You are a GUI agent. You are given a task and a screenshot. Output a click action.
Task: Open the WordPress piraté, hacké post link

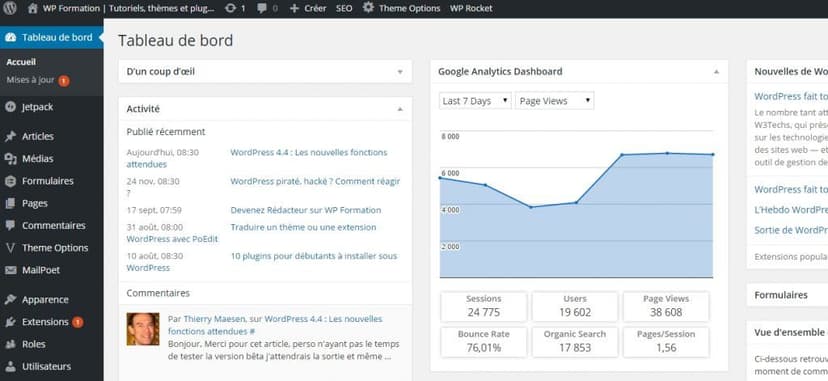[x=315, y=182]
